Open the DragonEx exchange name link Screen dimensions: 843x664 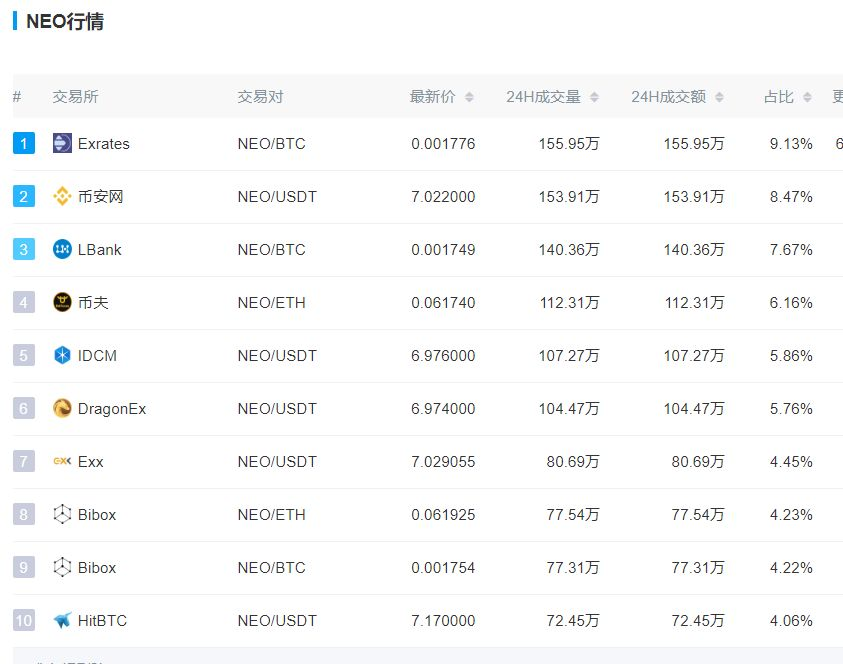(112, 409)
